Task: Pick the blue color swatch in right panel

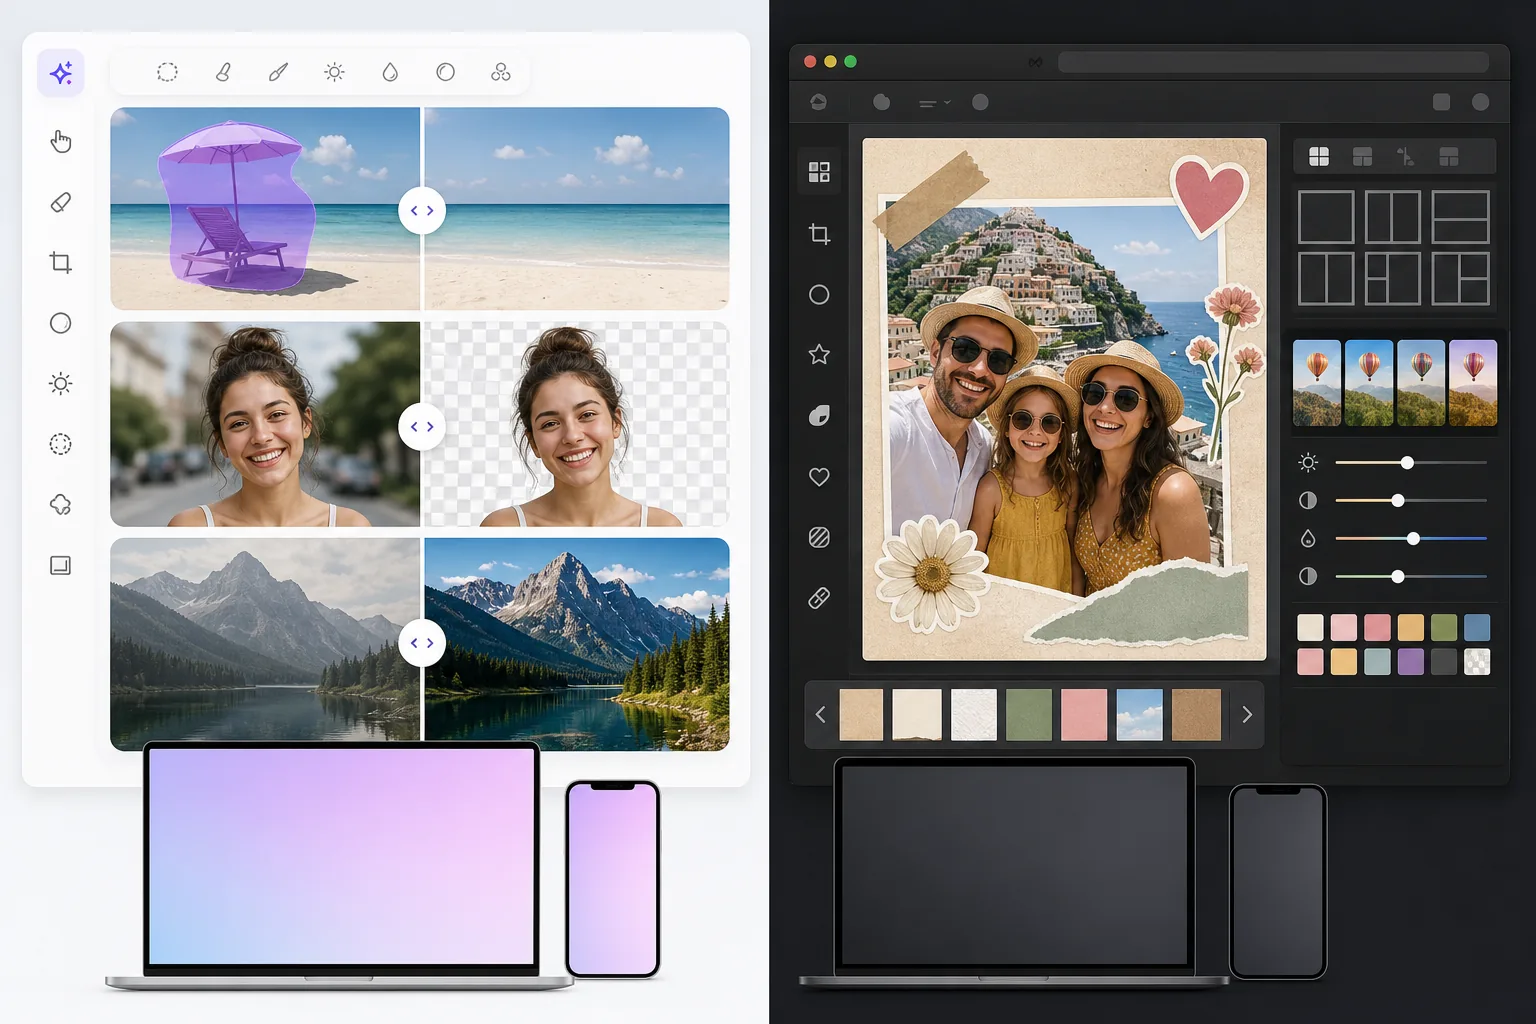Action: [x=1477, y=627]
